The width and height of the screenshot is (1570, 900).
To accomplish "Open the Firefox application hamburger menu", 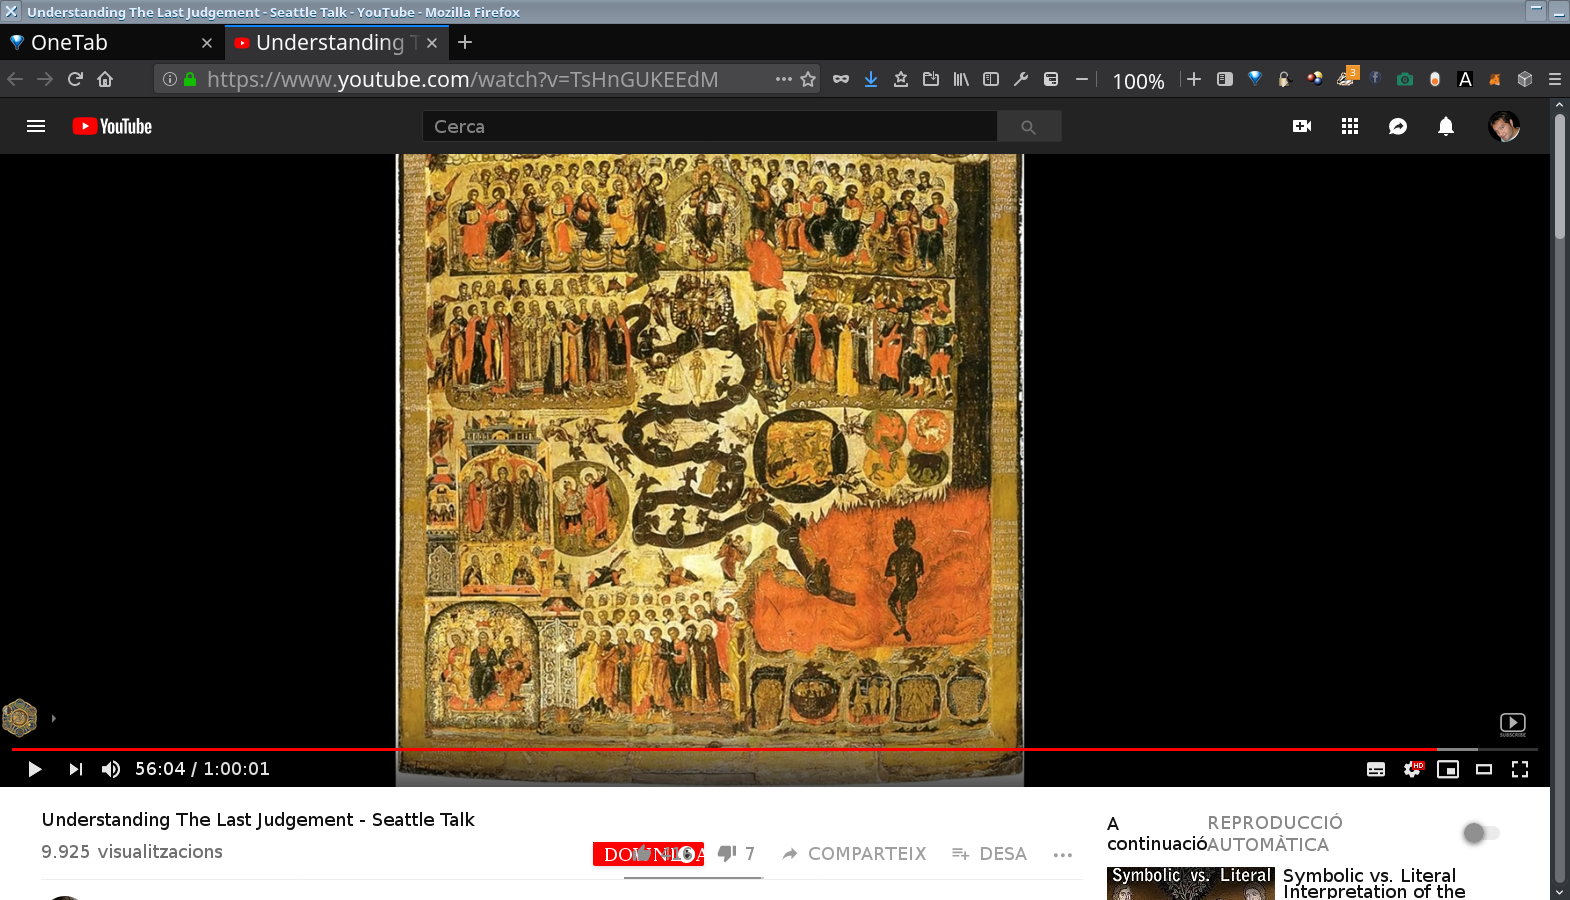I will click(1555, 79).
